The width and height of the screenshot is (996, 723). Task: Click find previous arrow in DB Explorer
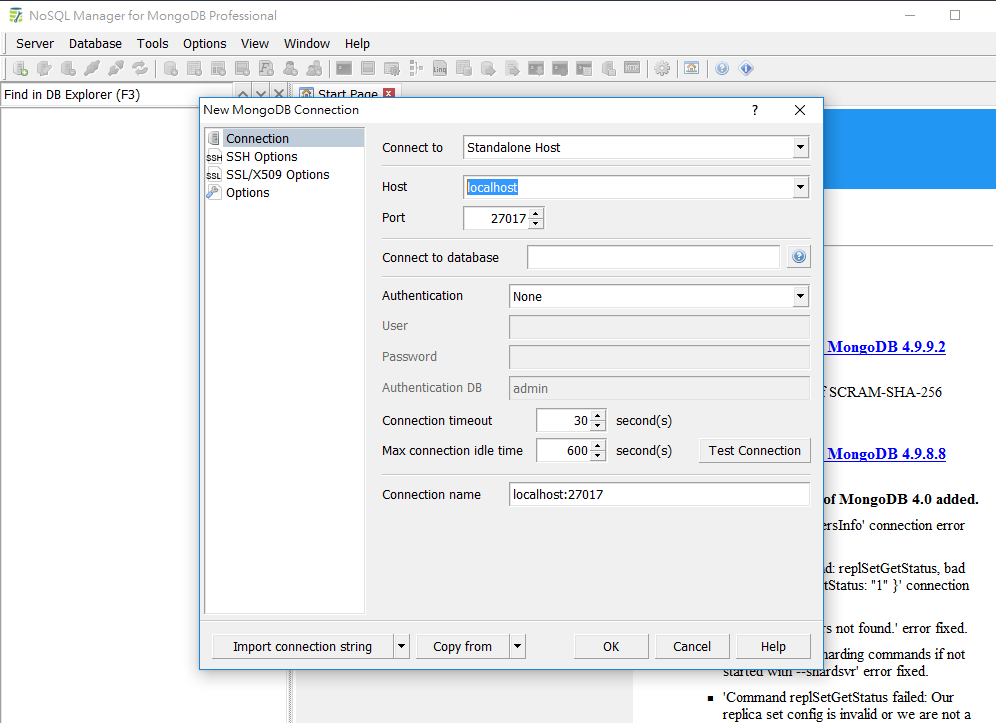tap(243, 94)
